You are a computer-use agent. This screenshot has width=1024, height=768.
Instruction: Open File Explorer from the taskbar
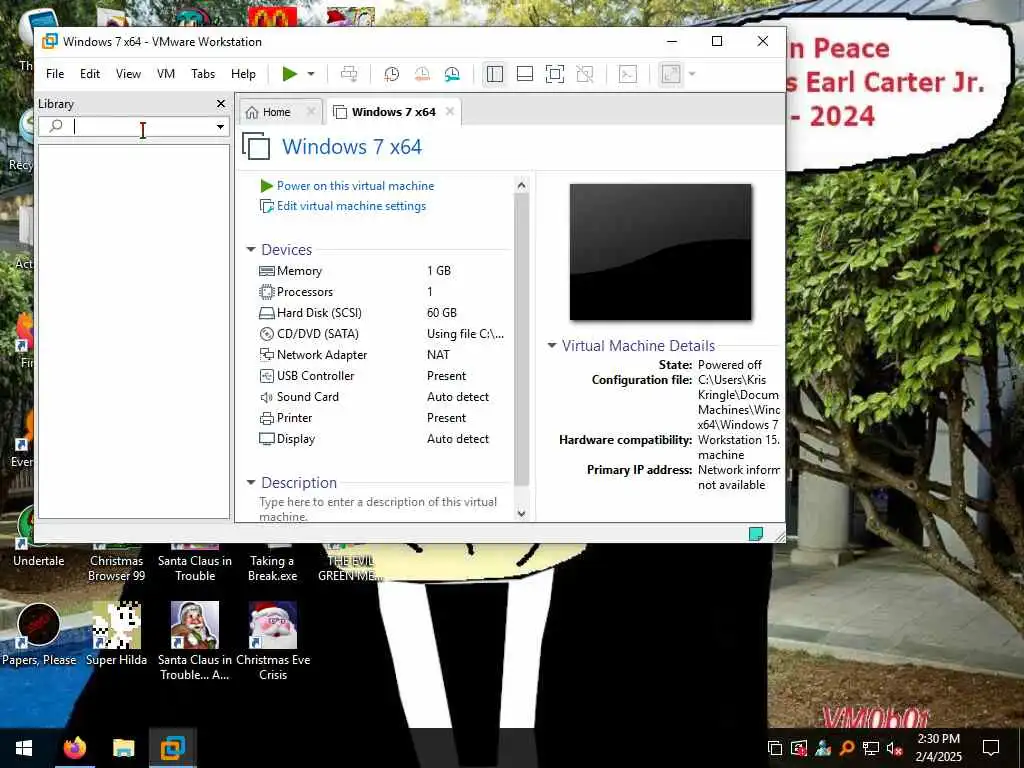pyautogui.click(x=123, y=748)
